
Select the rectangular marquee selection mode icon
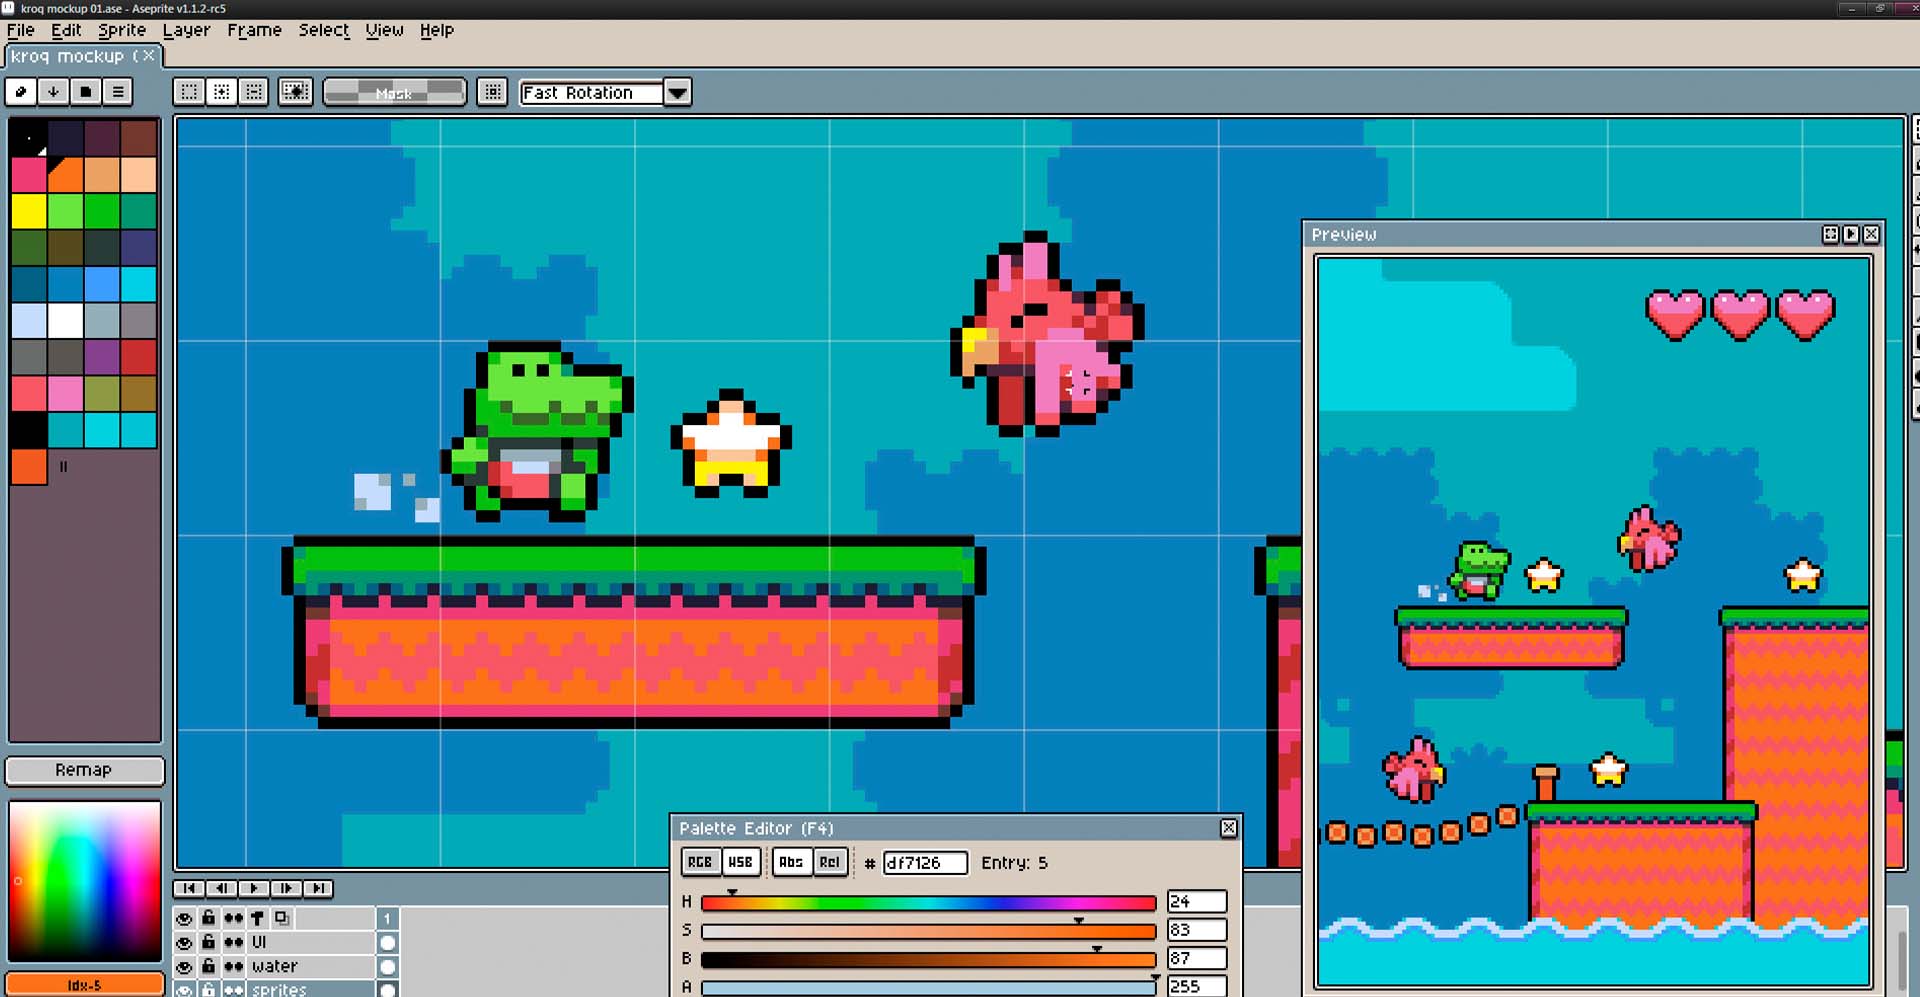(x=188, y=91)
